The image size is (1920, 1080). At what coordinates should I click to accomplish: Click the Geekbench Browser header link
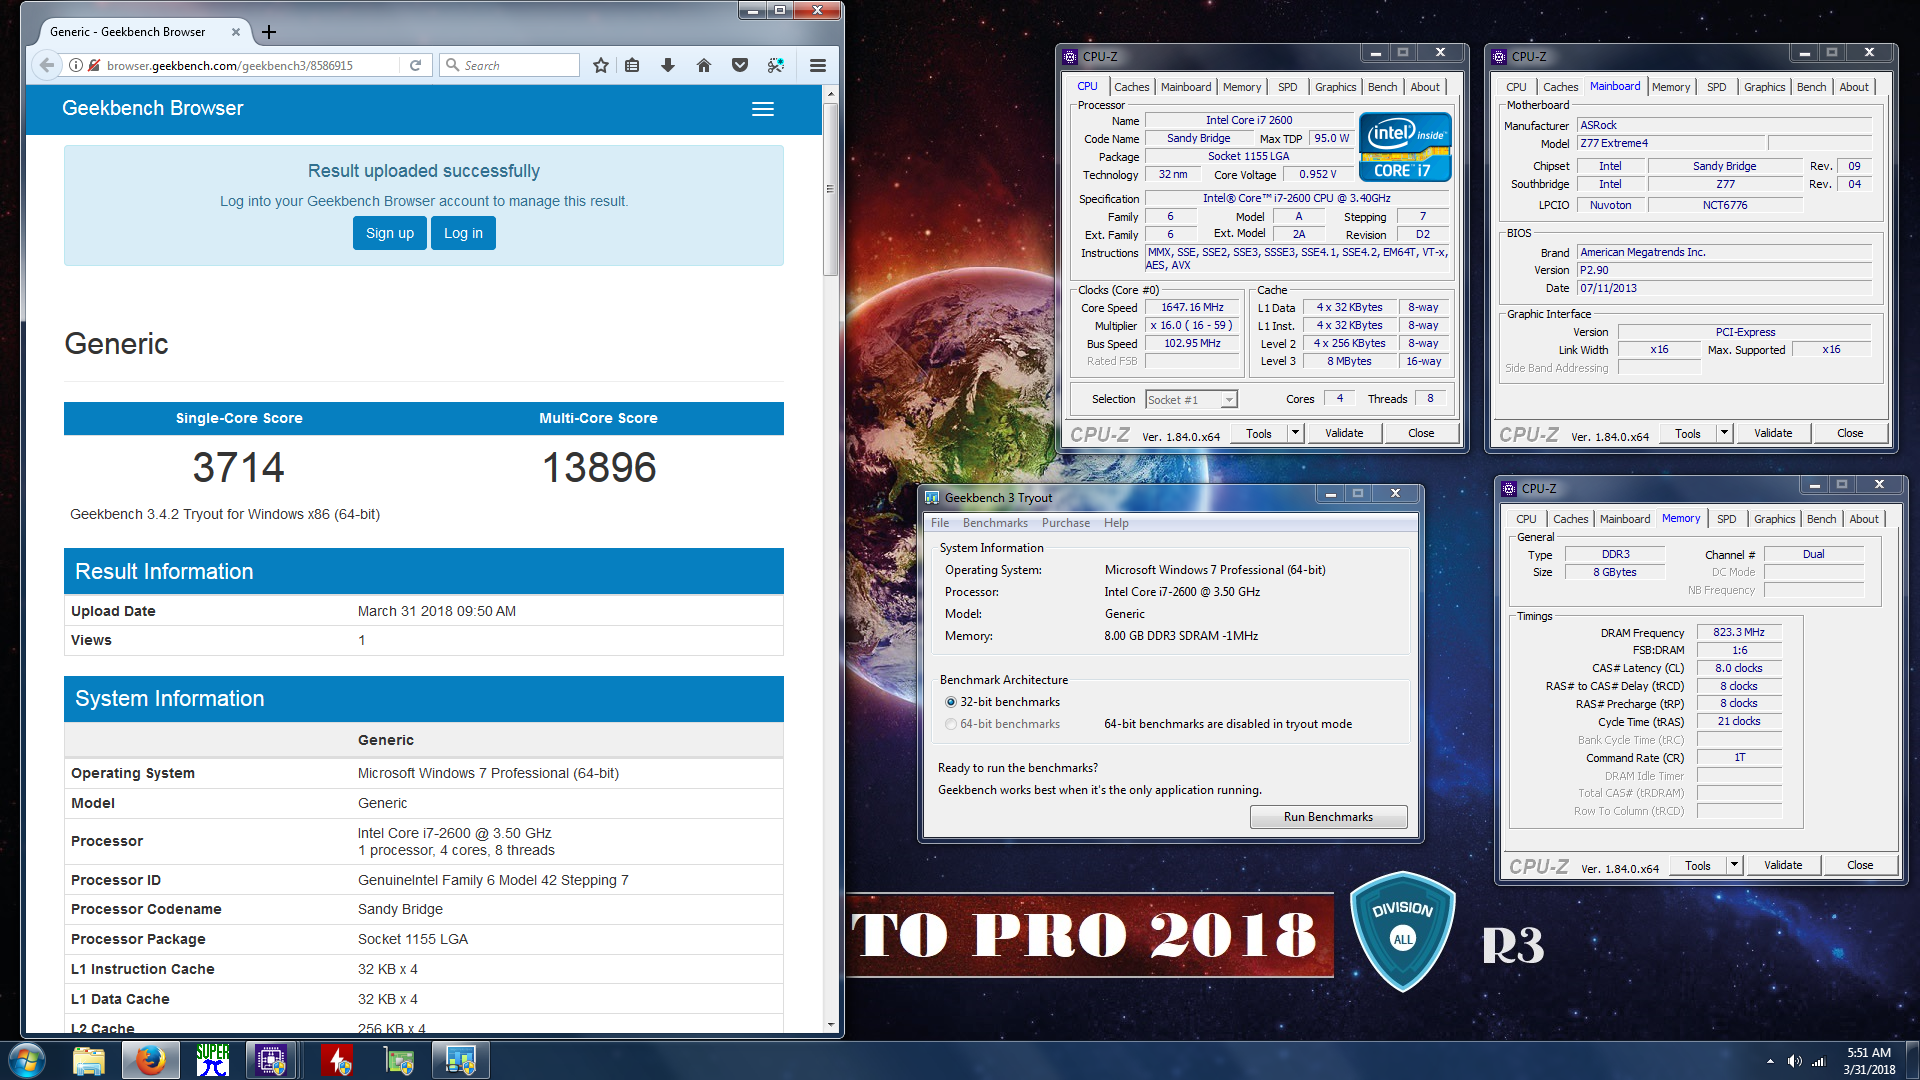pyautogui.click(x=152, y=108)
